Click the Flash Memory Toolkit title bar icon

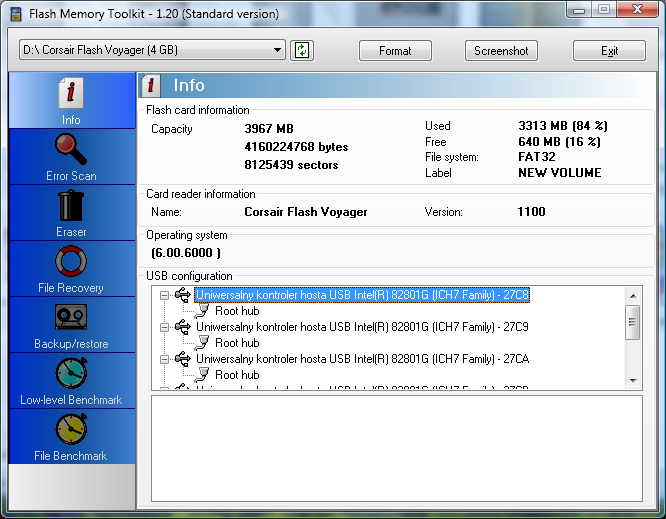[16, 14]
